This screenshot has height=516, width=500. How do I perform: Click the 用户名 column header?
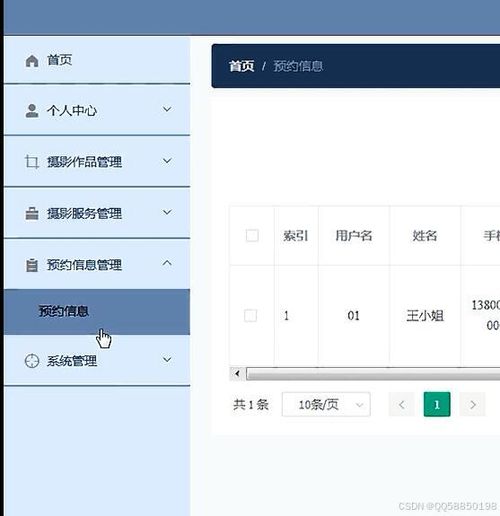[354, 236]
